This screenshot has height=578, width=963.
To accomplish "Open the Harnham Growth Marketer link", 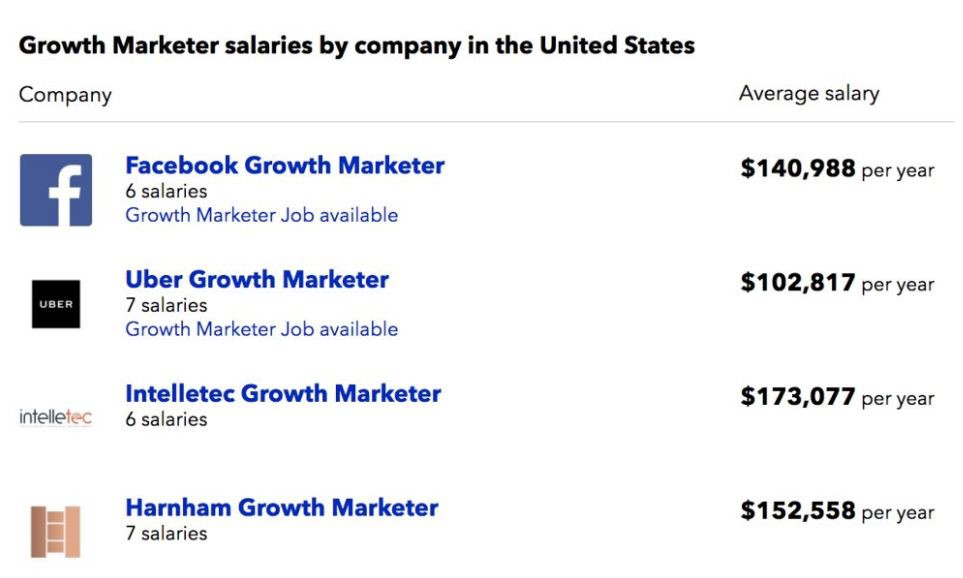I will pos(282,508).
